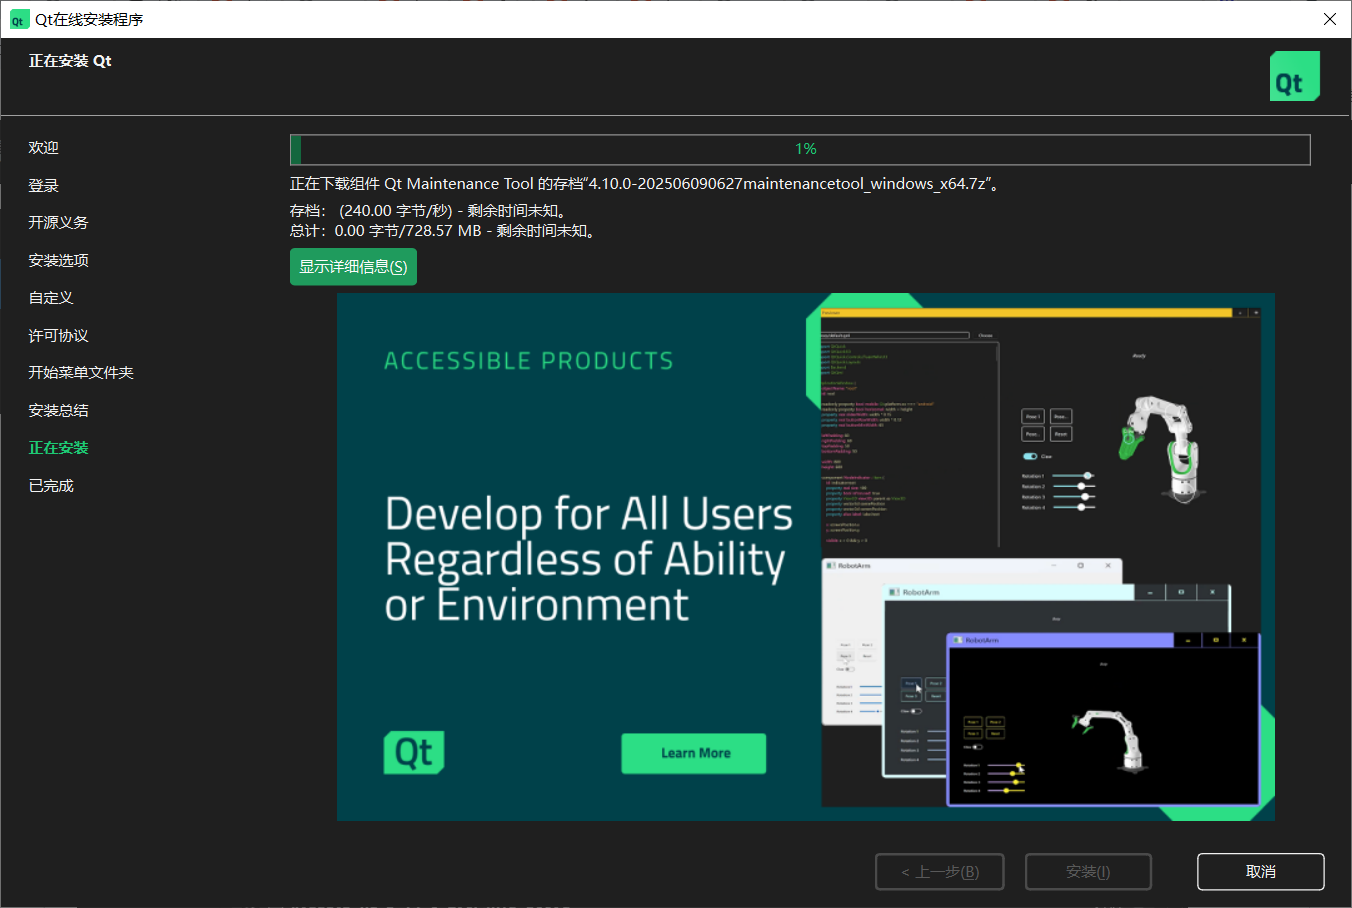Select 自定义 step in sidebar
Image resolution: width=1352 pixels, height=908 pixels.
pos(51,298)
